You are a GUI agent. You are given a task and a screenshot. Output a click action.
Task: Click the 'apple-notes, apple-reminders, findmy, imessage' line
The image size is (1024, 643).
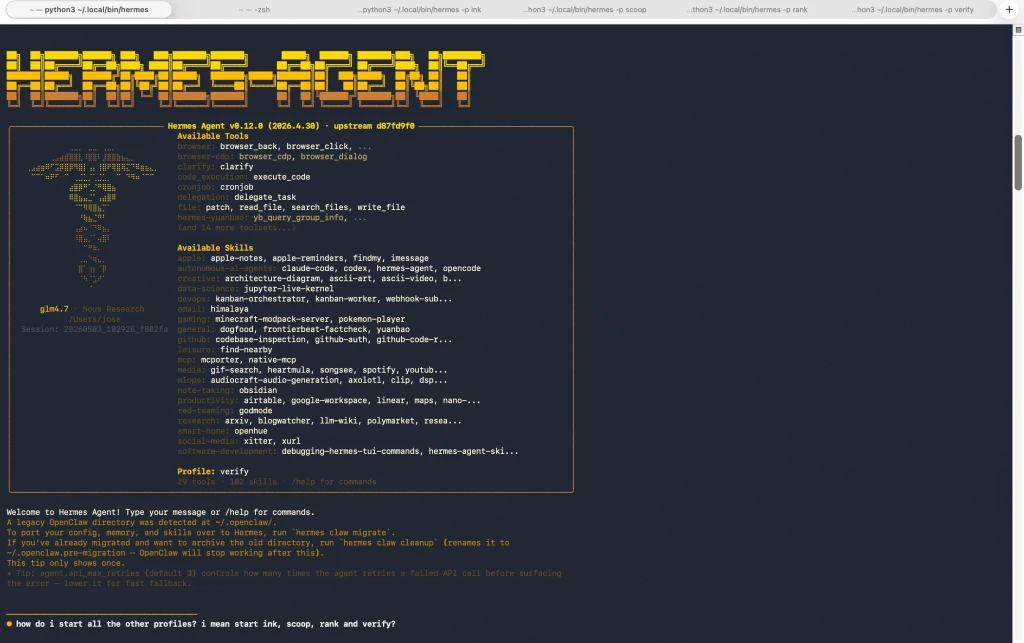[303, 259]
